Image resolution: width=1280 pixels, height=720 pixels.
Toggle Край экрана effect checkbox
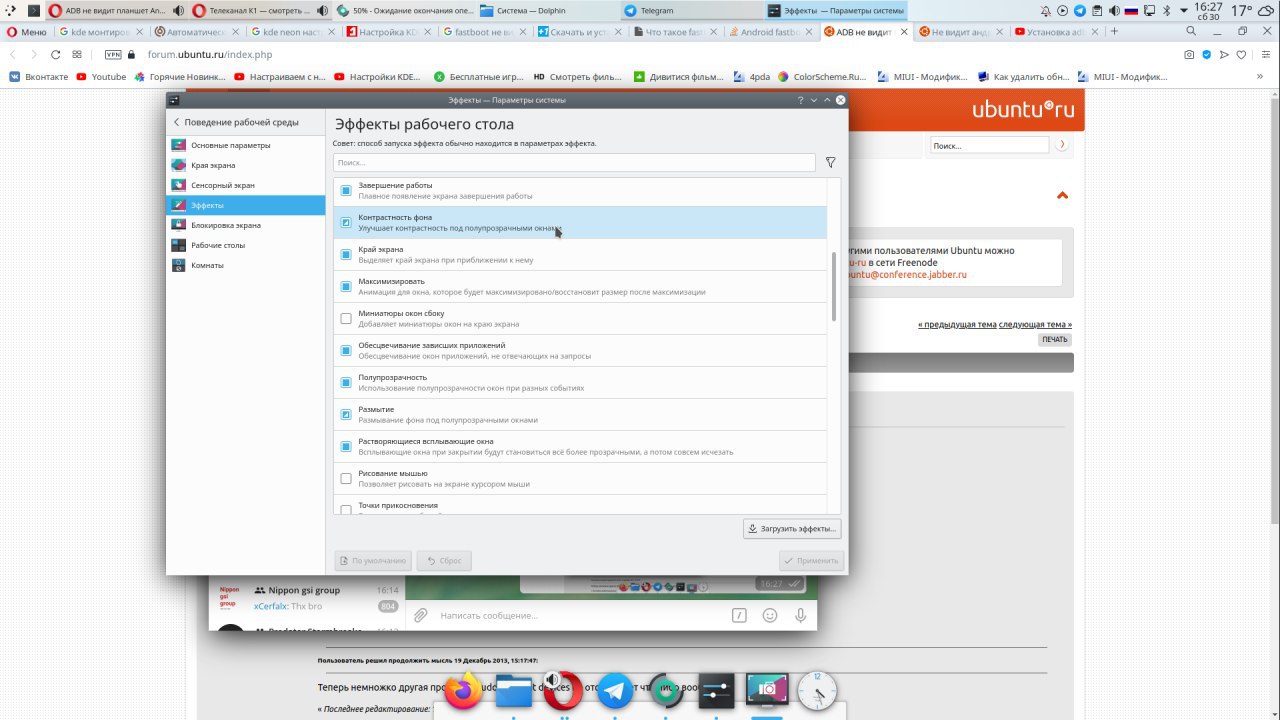(x=346, y=254)
